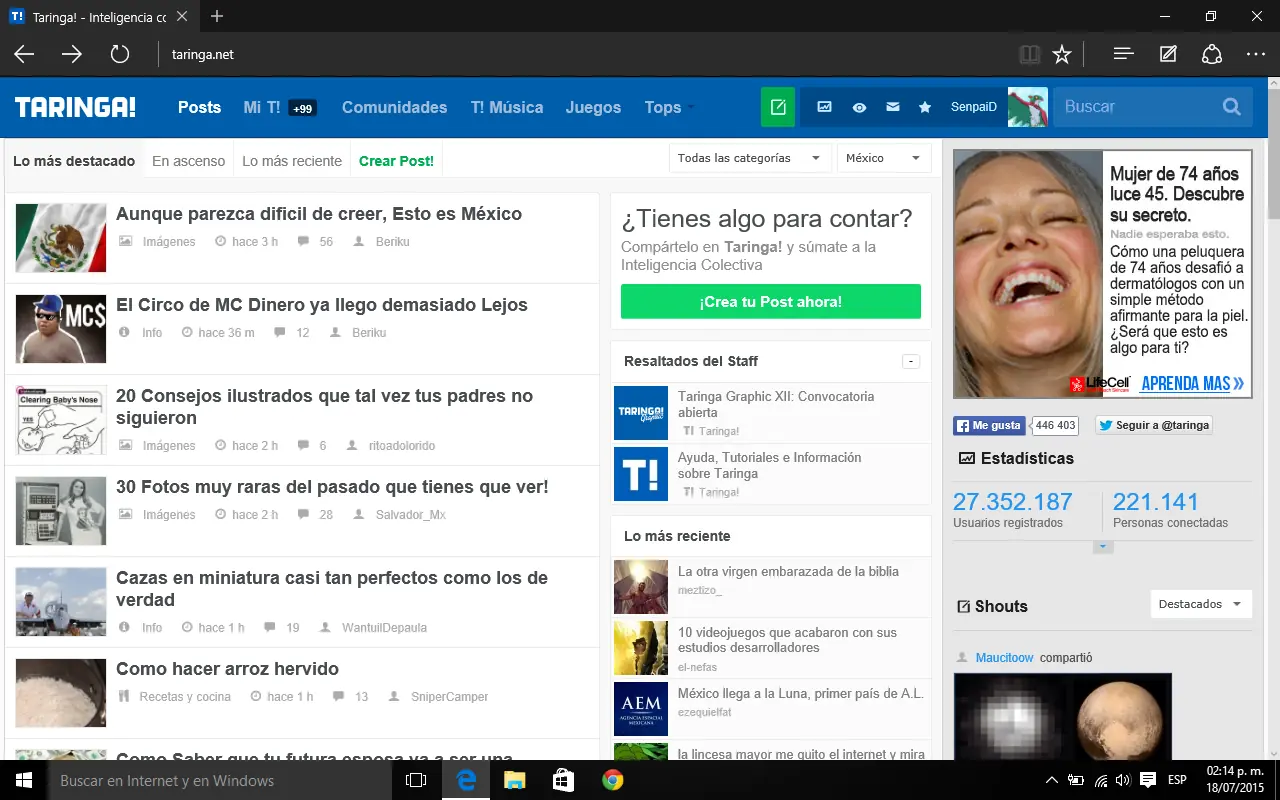Click the eye icon for visits
1280x800 pixels.
pos(859,107)
